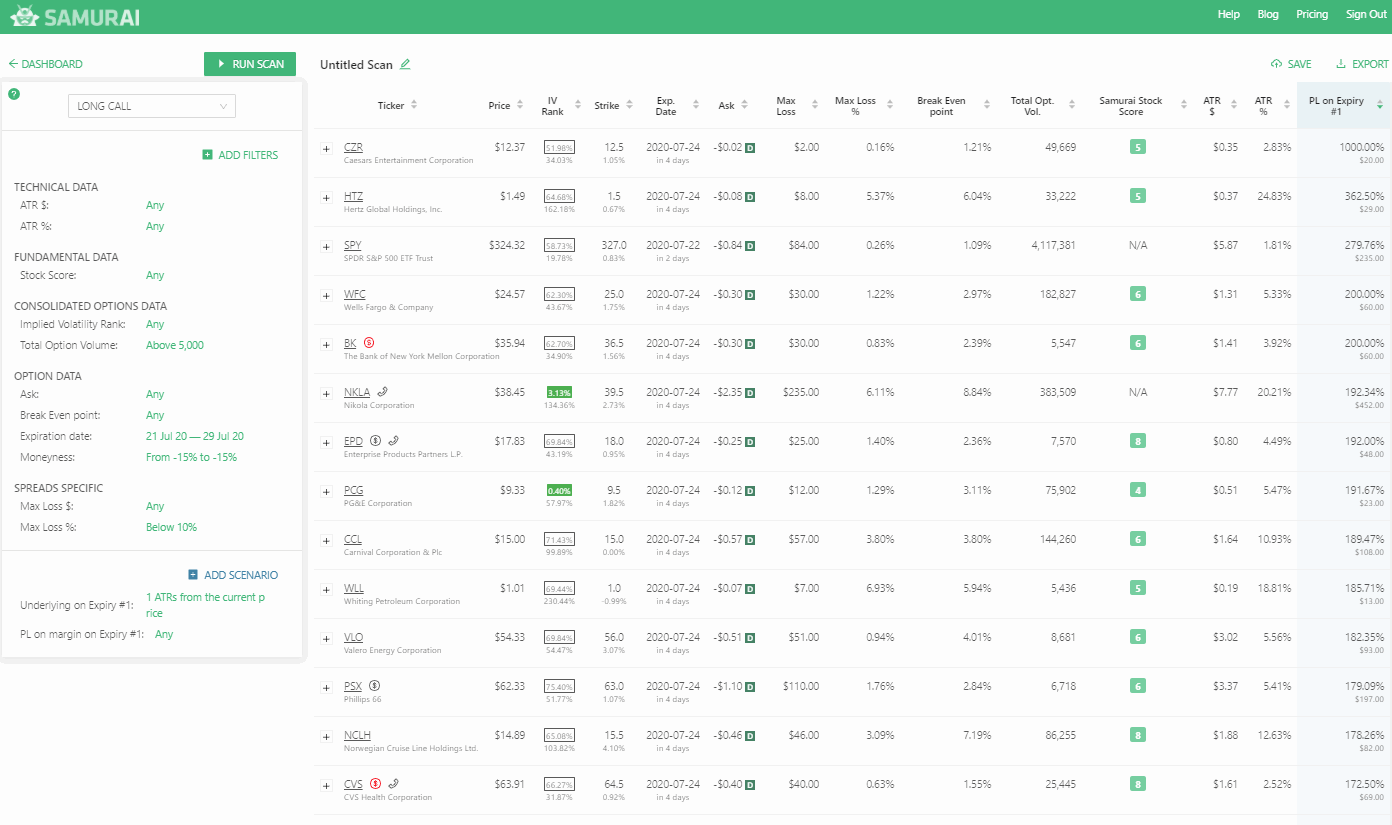Open the Blog link in header
Viewport: 1392px width, 825px height.
pos(1268,14)
